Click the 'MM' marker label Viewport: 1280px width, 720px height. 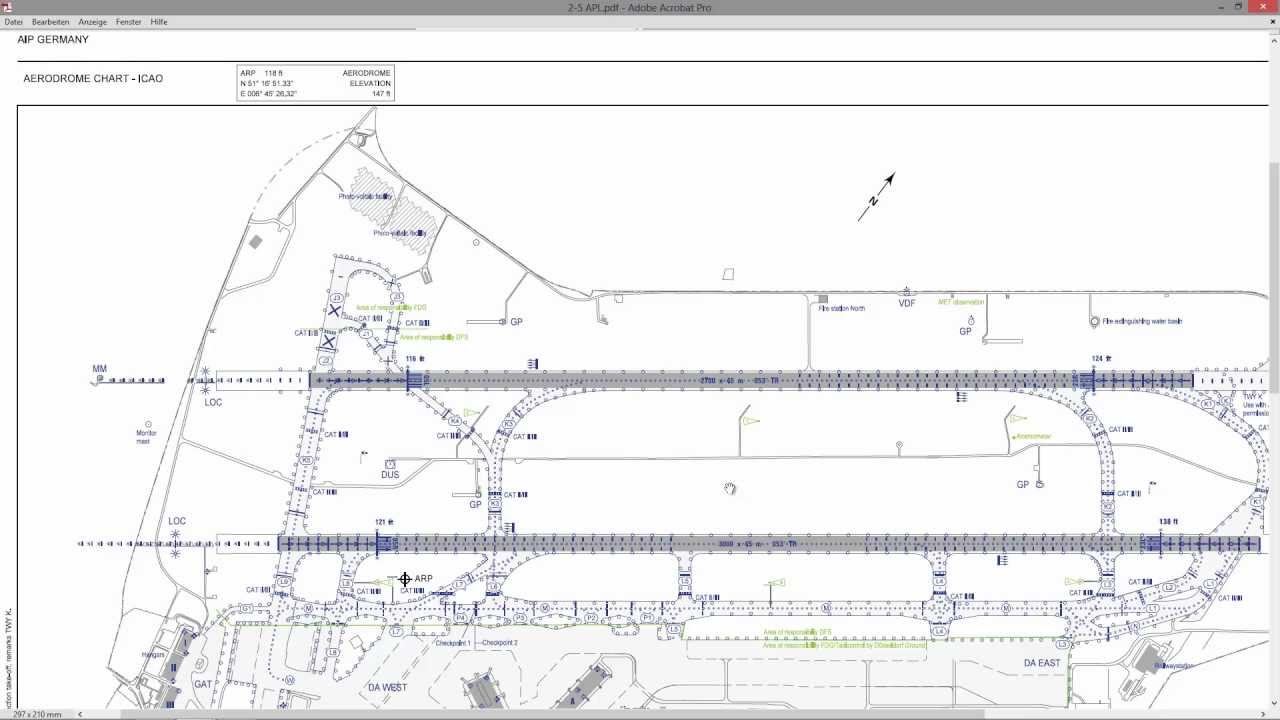[x=99, y=369]
